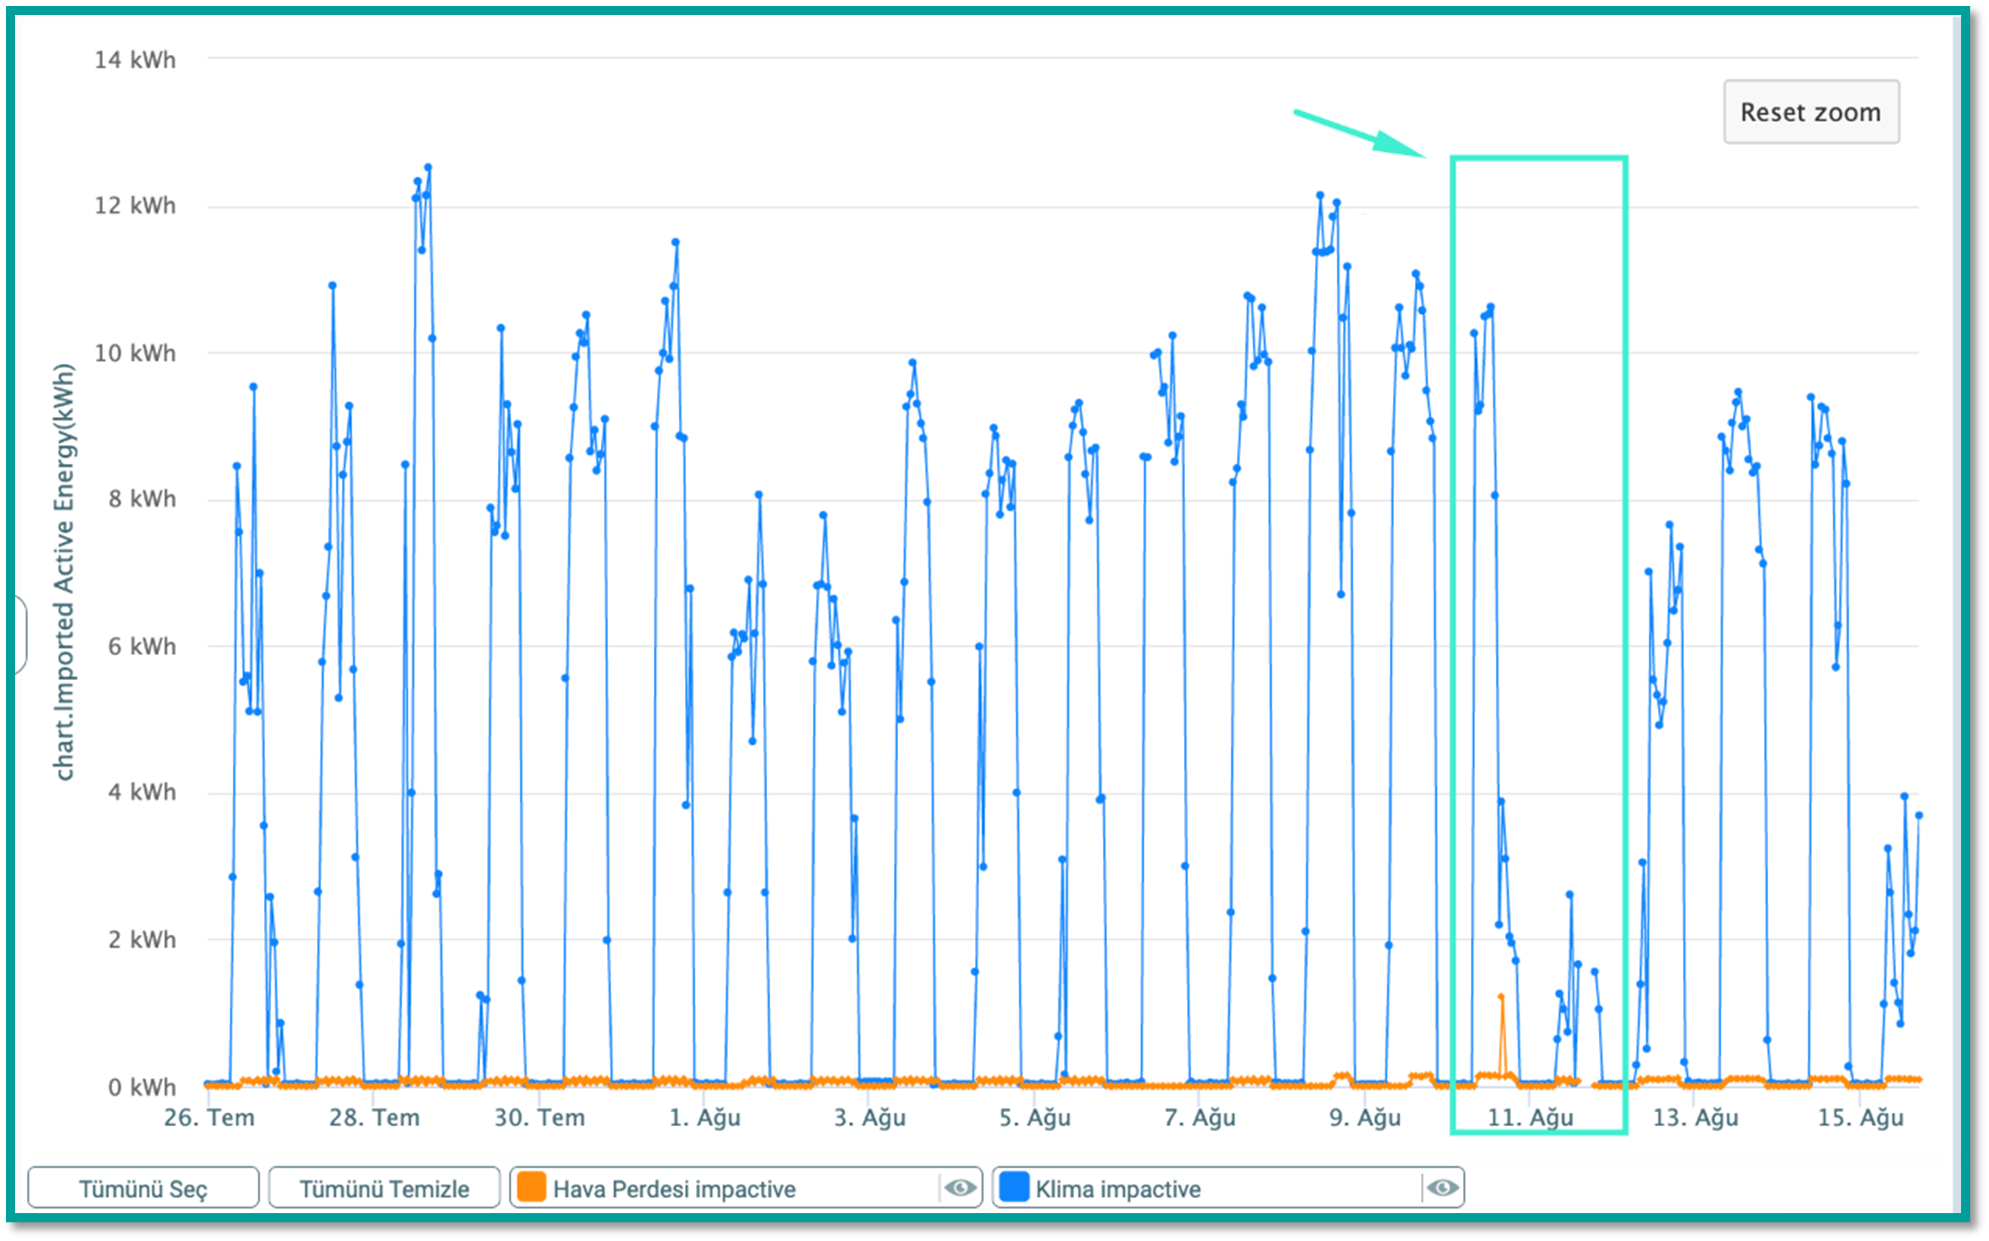This screenshot has height=1241, width=1989.
Task: Select the Hava Perdesi impactive legend label
Action: click(x=674, y=1189)
